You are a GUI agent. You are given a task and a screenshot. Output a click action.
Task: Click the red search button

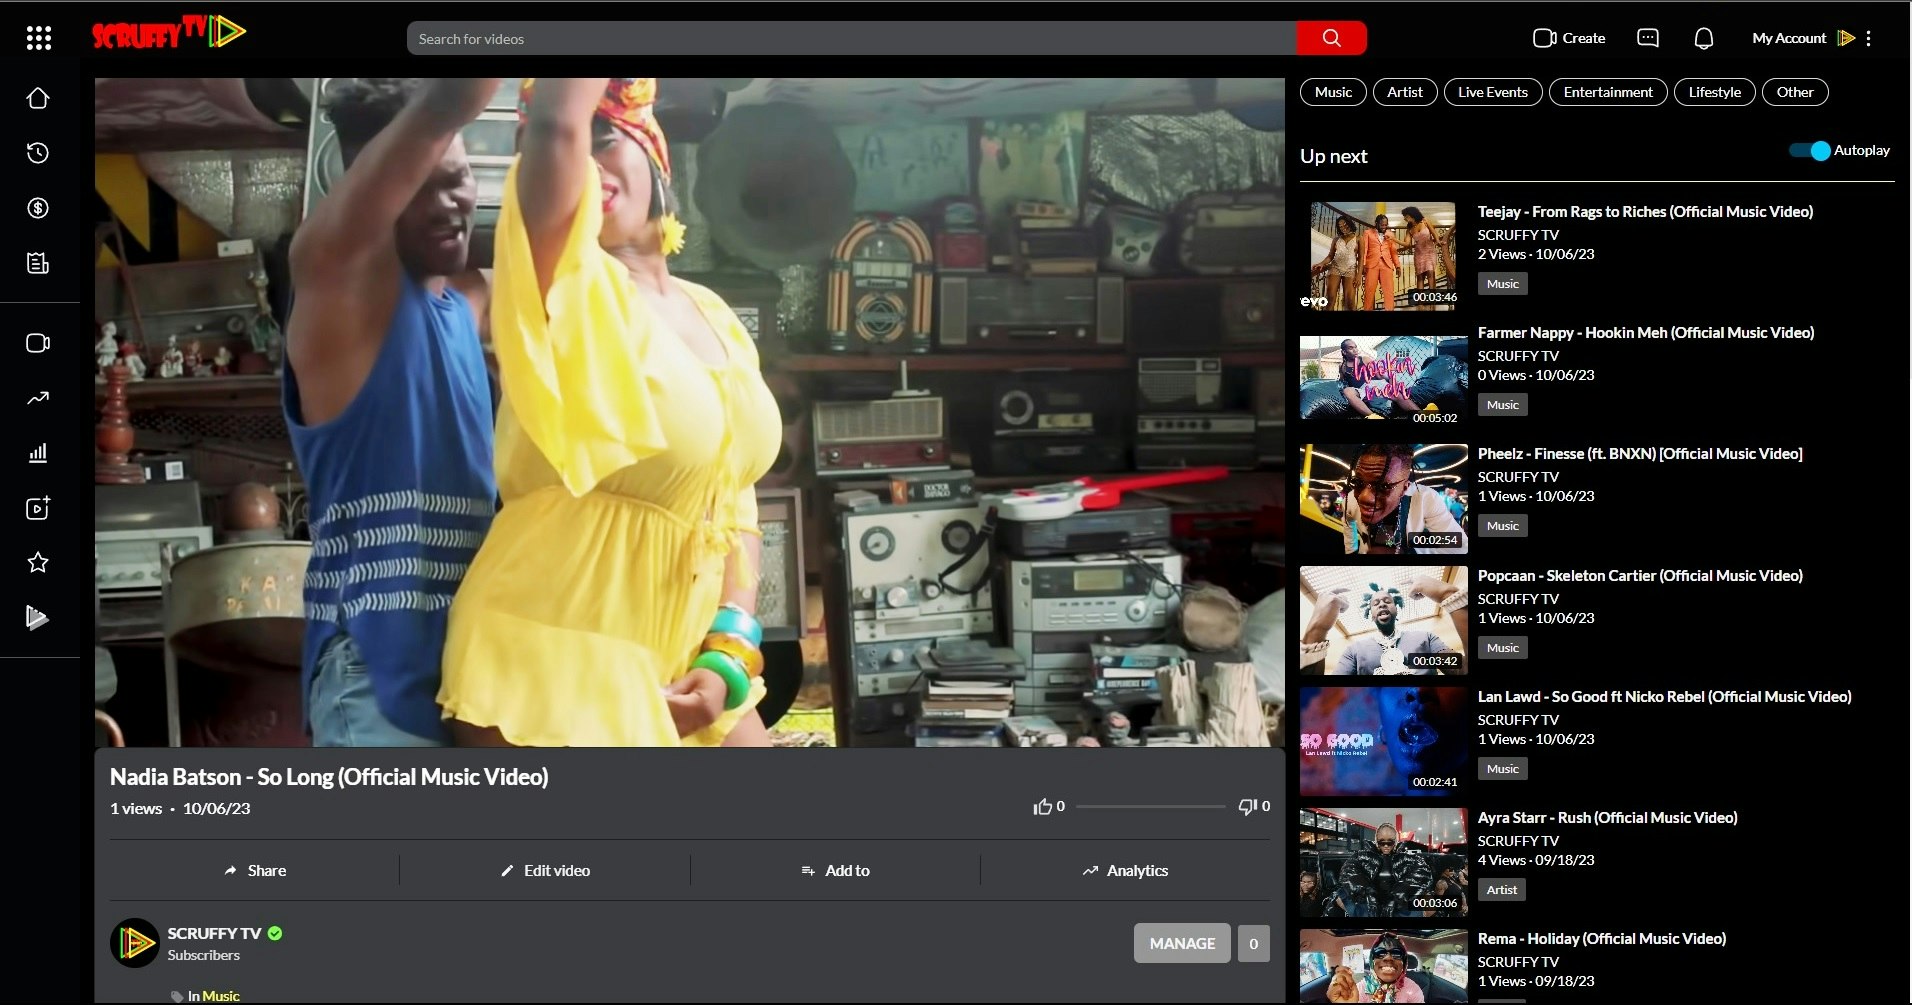pyautogui.click(x=1331, y=38)
